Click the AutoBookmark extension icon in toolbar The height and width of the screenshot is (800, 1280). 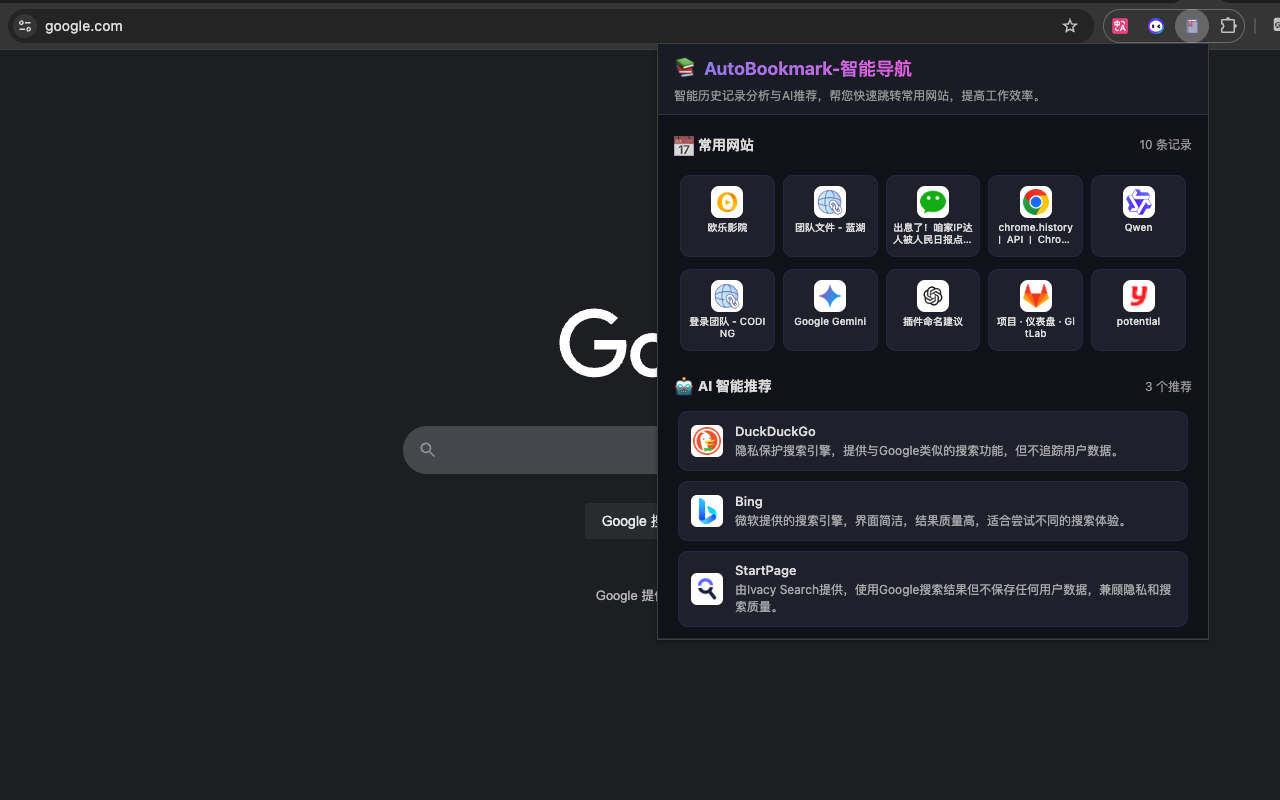pyautogui.click(x=1191, y=26)
